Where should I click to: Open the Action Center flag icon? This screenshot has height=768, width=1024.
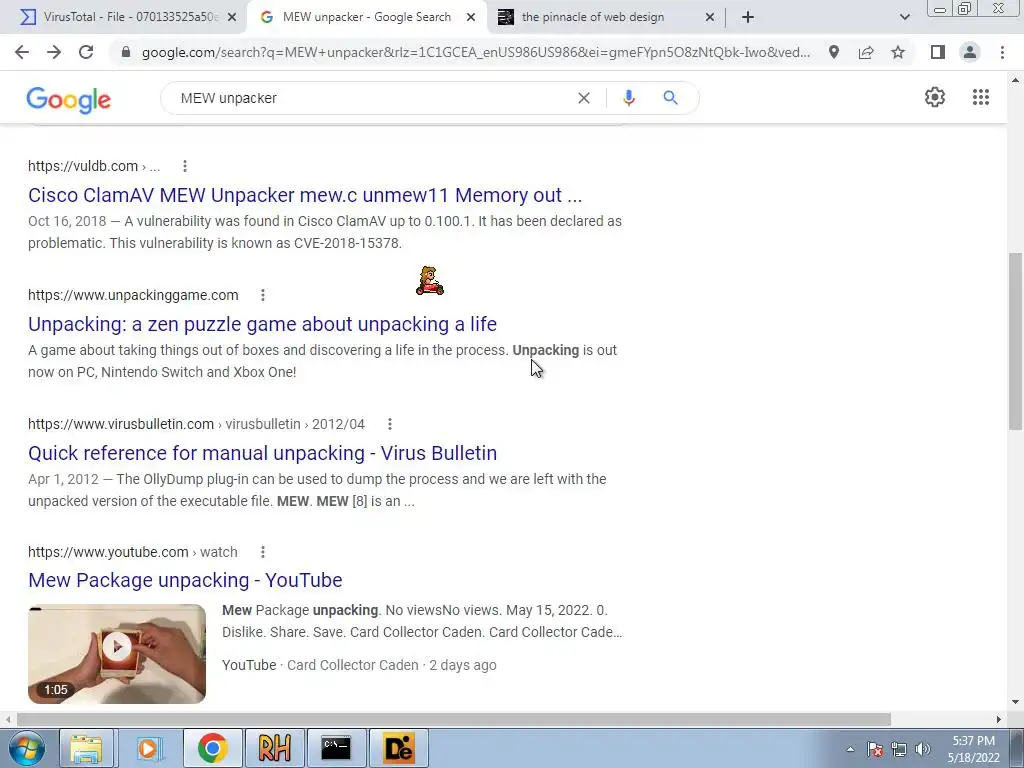875,749
